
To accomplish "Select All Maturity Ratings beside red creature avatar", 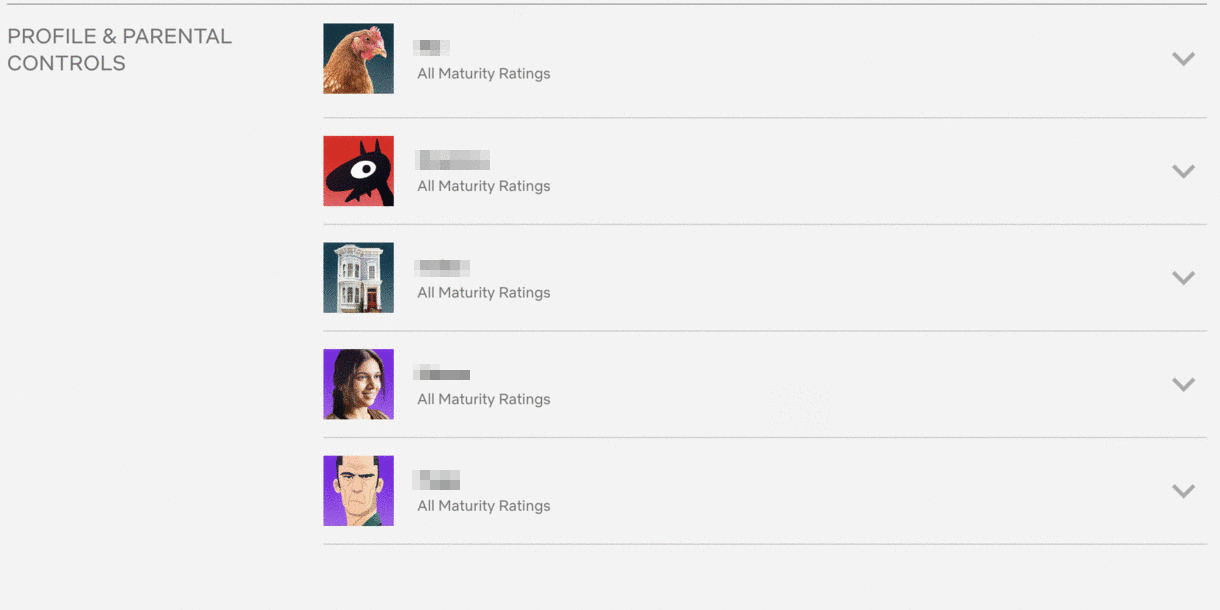I will point(484,186).
